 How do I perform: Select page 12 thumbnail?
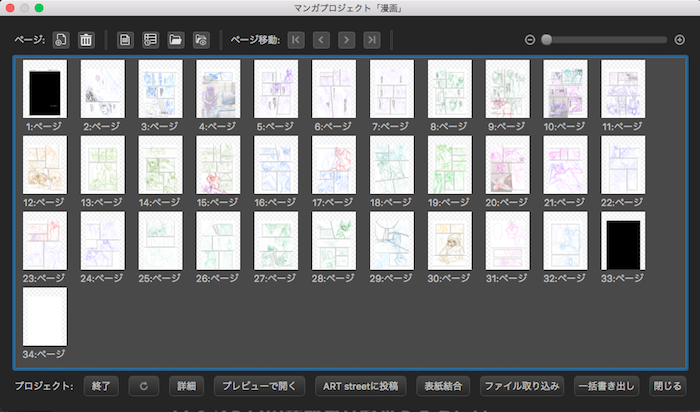45,165
